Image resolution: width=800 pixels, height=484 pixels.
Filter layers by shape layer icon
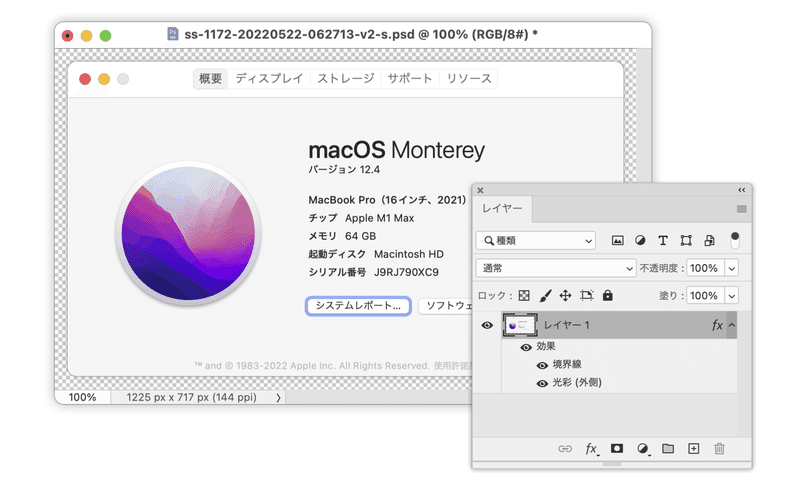tap(686, 240)
